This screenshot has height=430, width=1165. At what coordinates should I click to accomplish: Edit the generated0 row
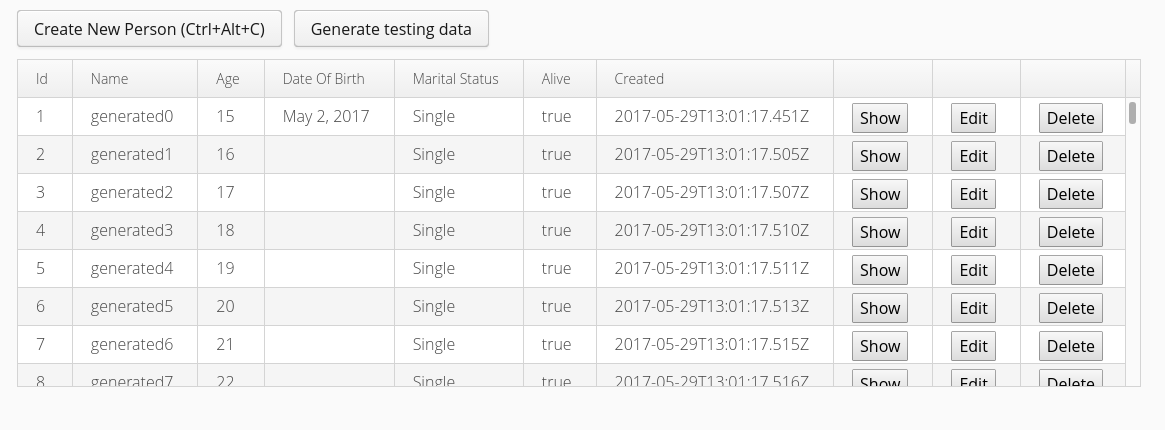click(973, 118)
